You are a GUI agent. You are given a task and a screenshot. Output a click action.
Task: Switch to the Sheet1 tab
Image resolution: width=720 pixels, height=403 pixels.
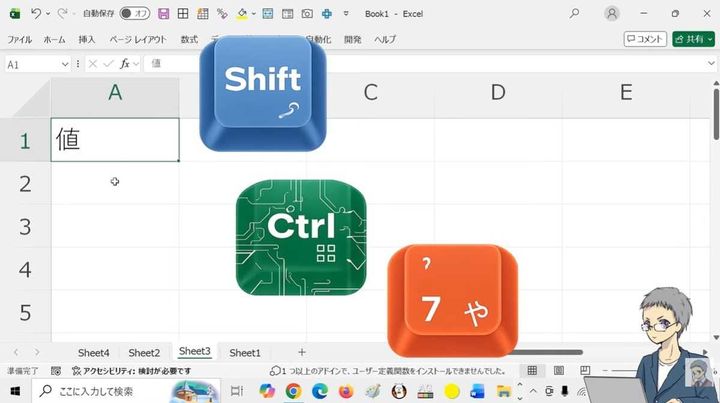point(245,353)
